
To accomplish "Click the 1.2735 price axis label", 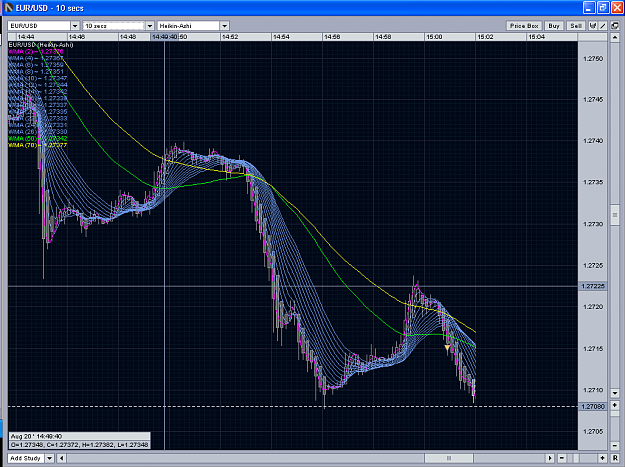I will pos(593,182).
